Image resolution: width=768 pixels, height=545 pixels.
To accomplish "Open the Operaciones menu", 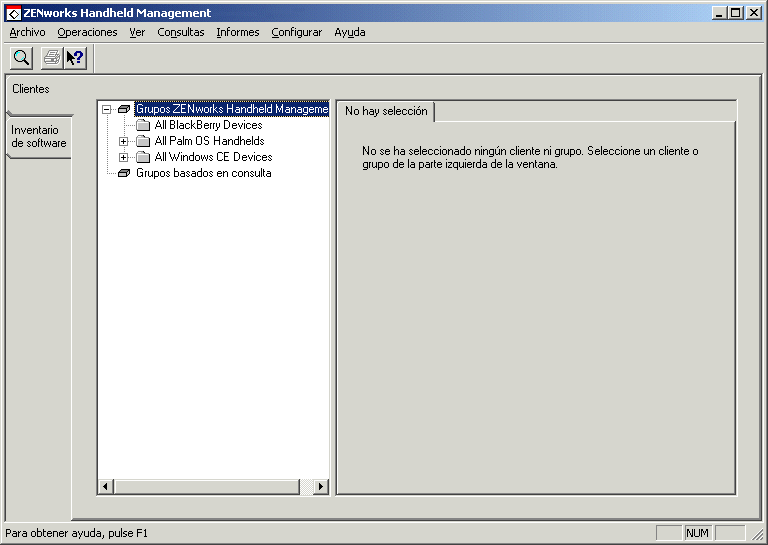I will point(87,32).
